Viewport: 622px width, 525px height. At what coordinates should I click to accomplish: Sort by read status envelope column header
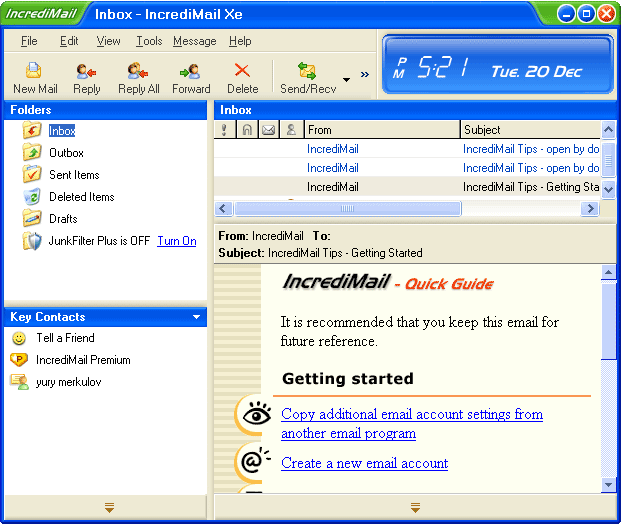pyautogui.click(x=269, y=129)
